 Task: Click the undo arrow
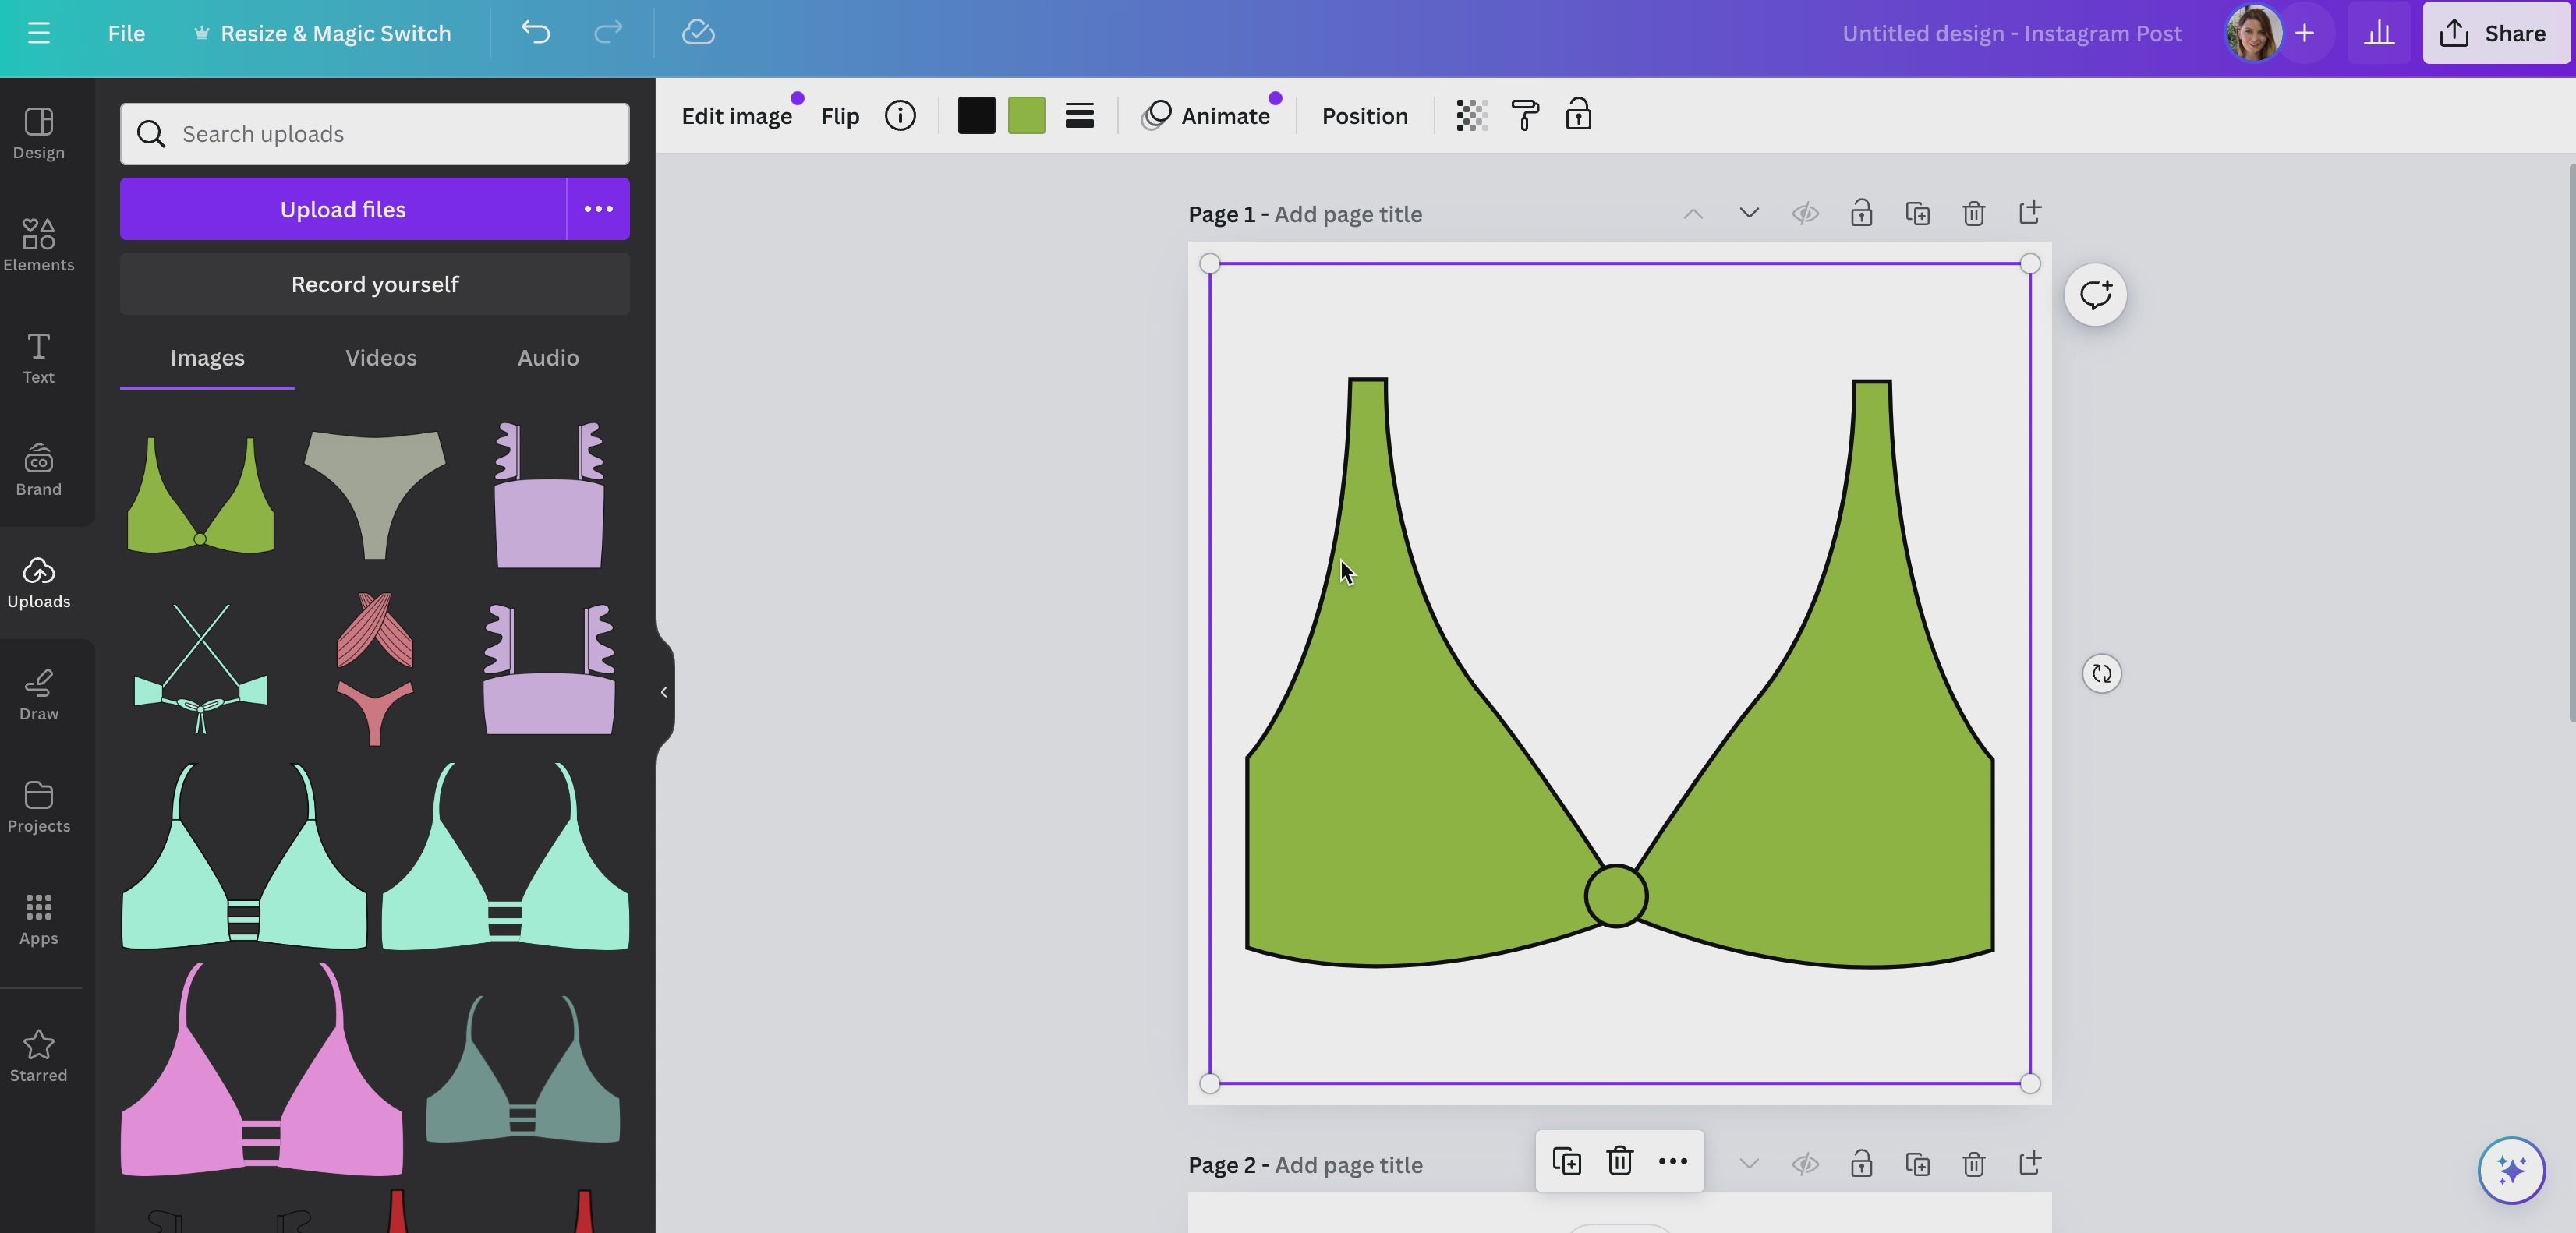pos(536,33)
